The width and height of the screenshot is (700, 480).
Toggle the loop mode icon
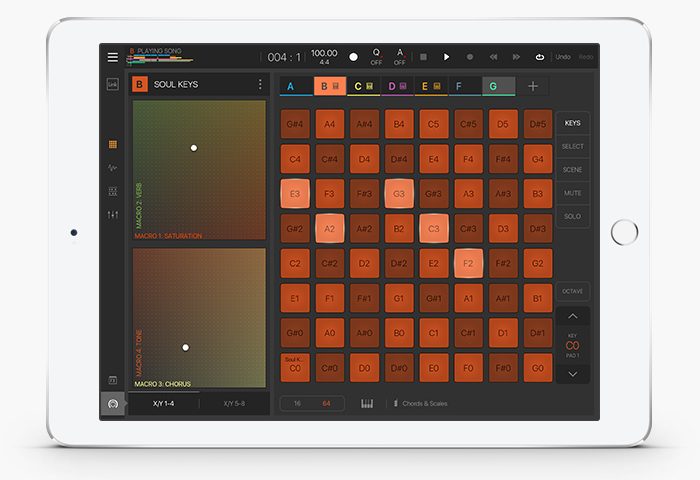click(x=540, y=57)
